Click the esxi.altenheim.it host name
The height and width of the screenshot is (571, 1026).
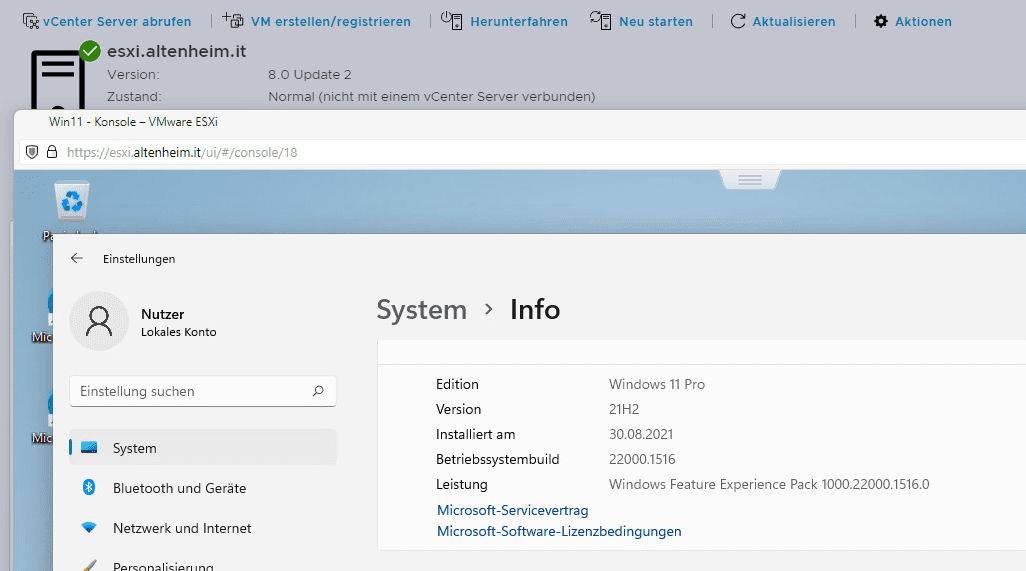tap(177, 51)
